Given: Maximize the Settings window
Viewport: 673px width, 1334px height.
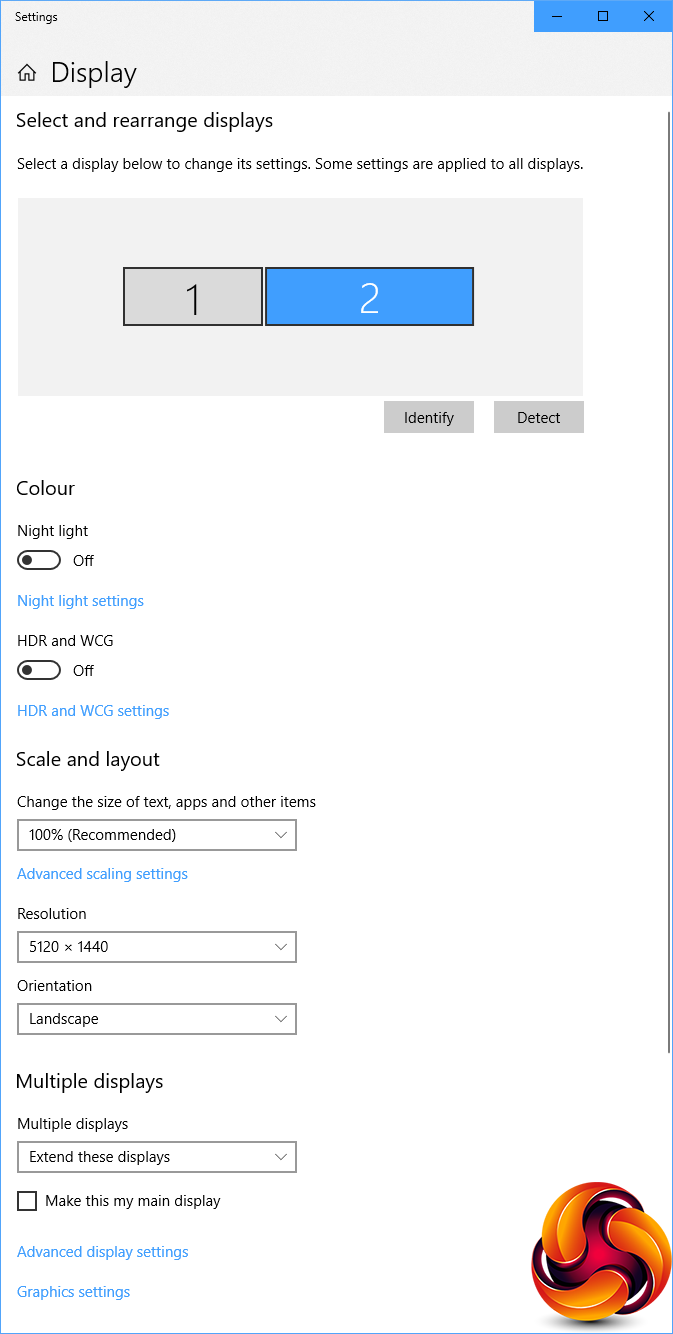Looking at the screenshot, I should [603, 16].
